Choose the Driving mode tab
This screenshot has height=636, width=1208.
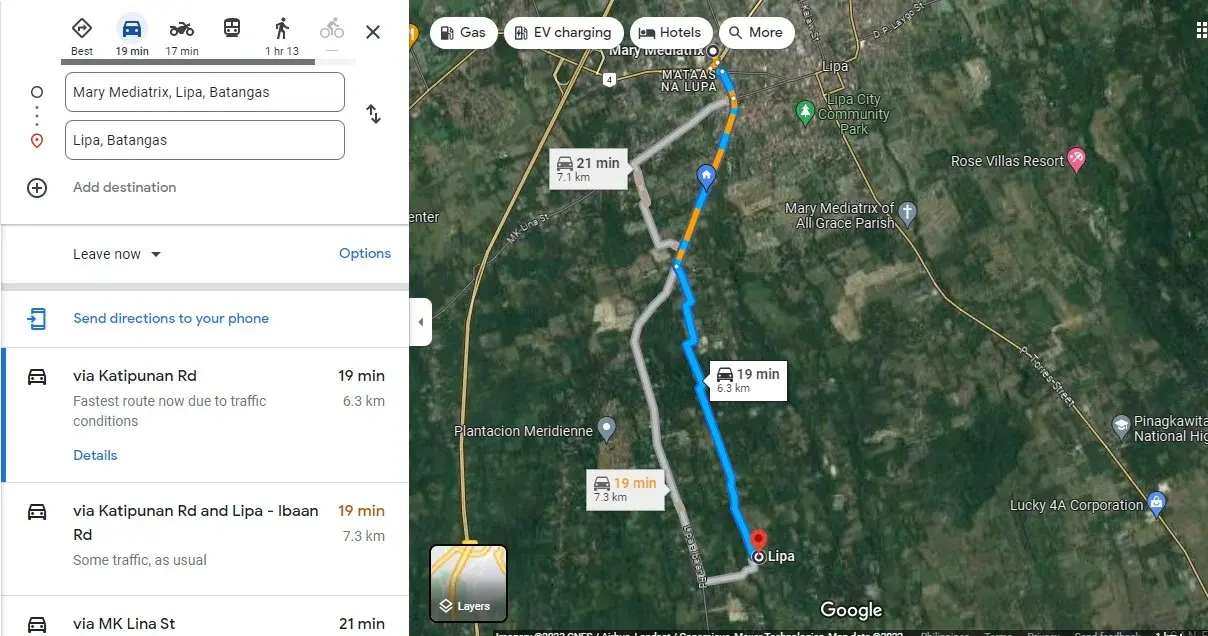point(131,36)
